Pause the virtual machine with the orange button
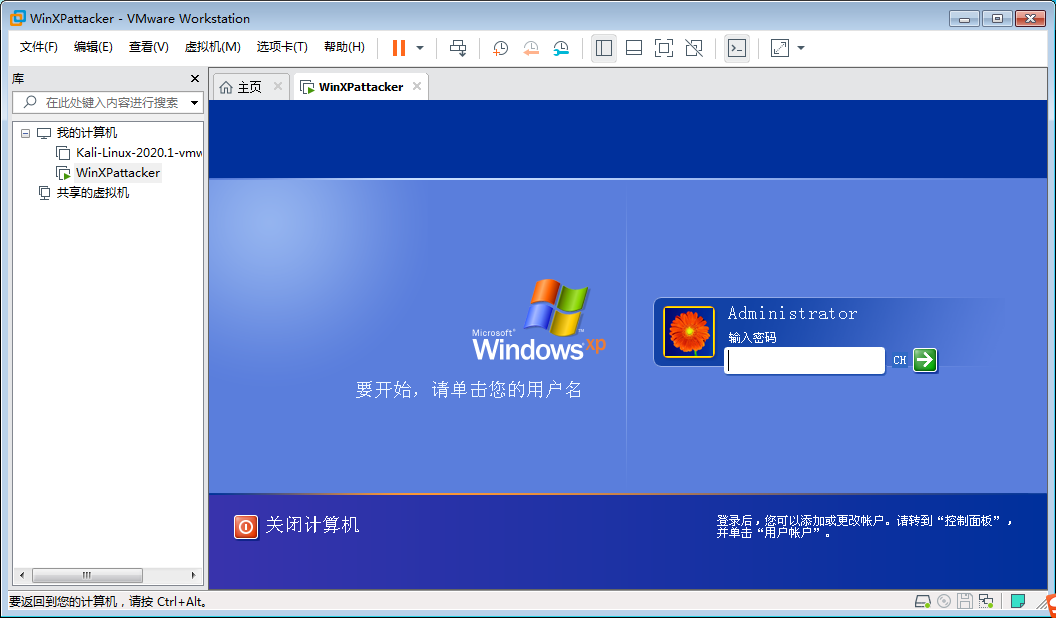The image size is (1056, 618). click(399, 48)
